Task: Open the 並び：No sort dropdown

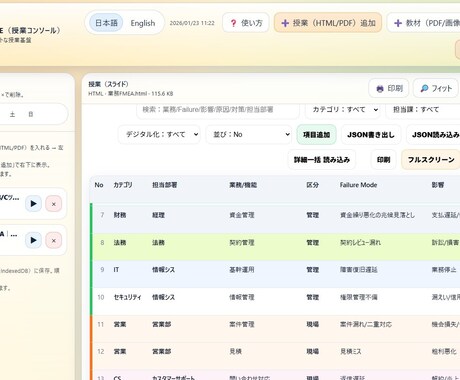Action: [x=249, y=134]
